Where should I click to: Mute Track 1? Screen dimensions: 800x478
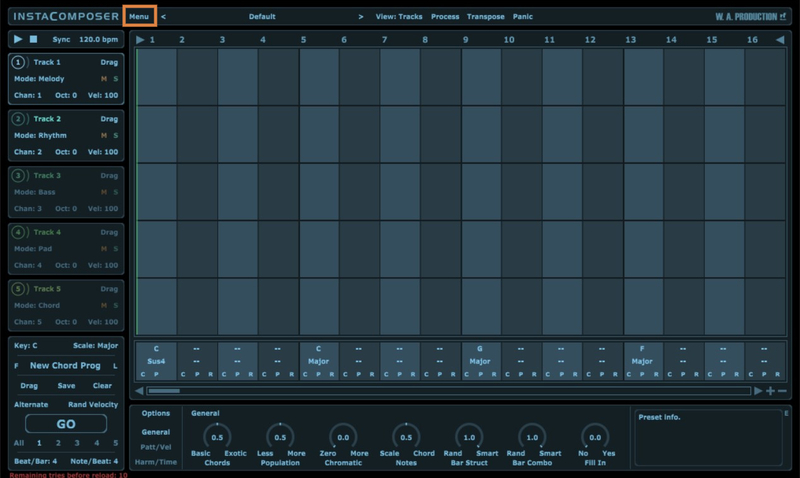tap(103, 79)
